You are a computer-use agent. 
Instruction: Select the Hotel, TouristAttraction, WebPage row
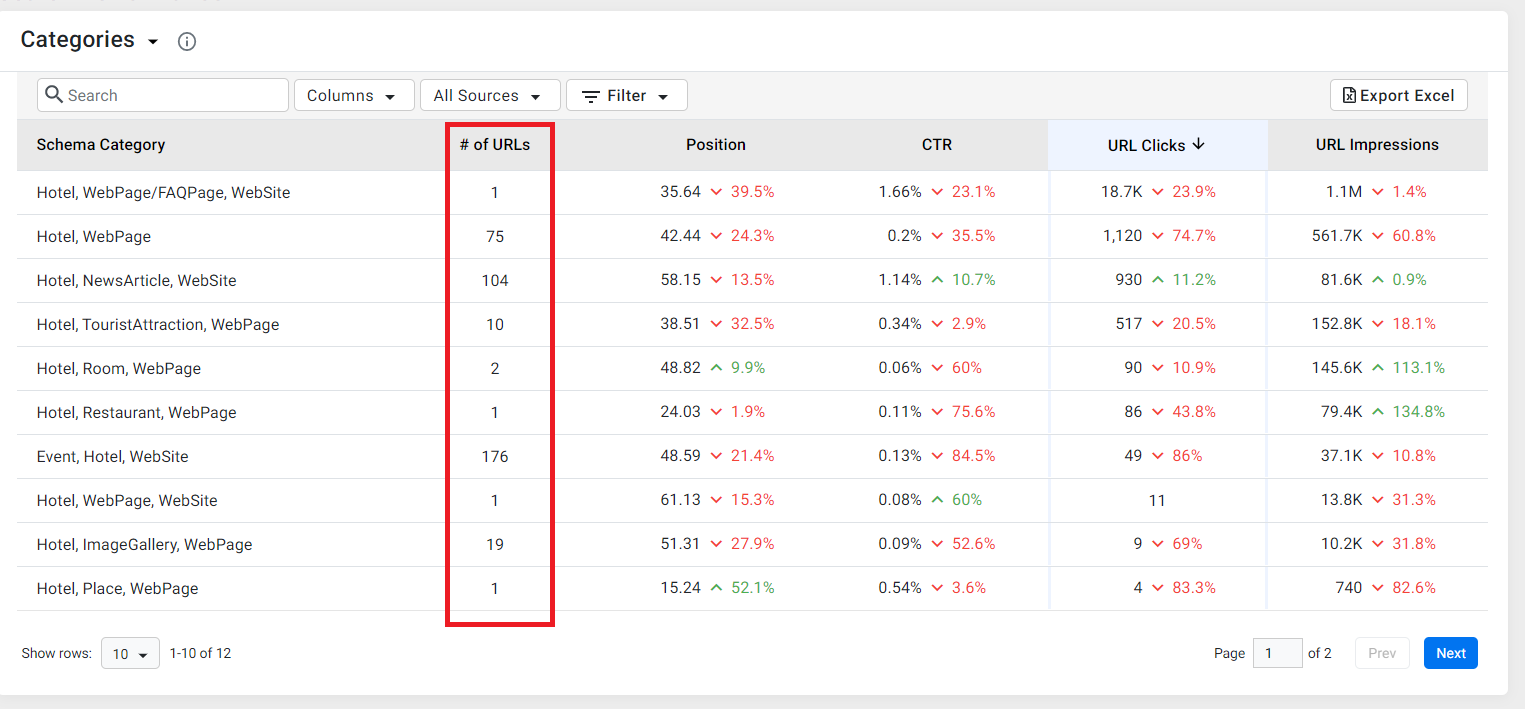(752, 324)
